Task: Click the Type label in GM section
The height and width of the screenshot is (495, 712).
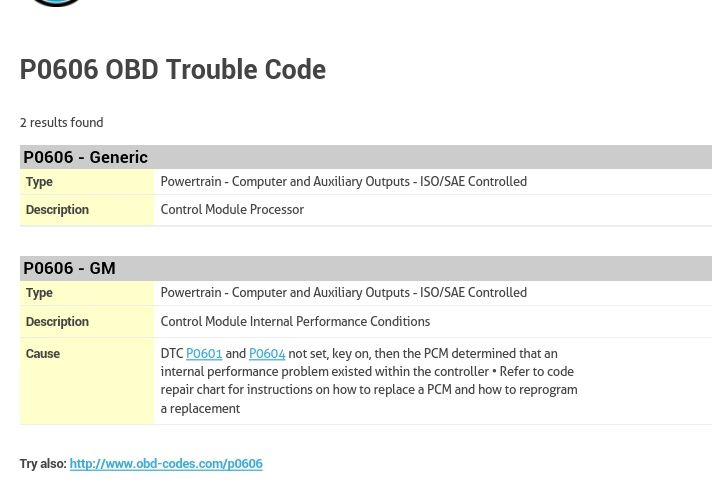Action: click(39, 293)
